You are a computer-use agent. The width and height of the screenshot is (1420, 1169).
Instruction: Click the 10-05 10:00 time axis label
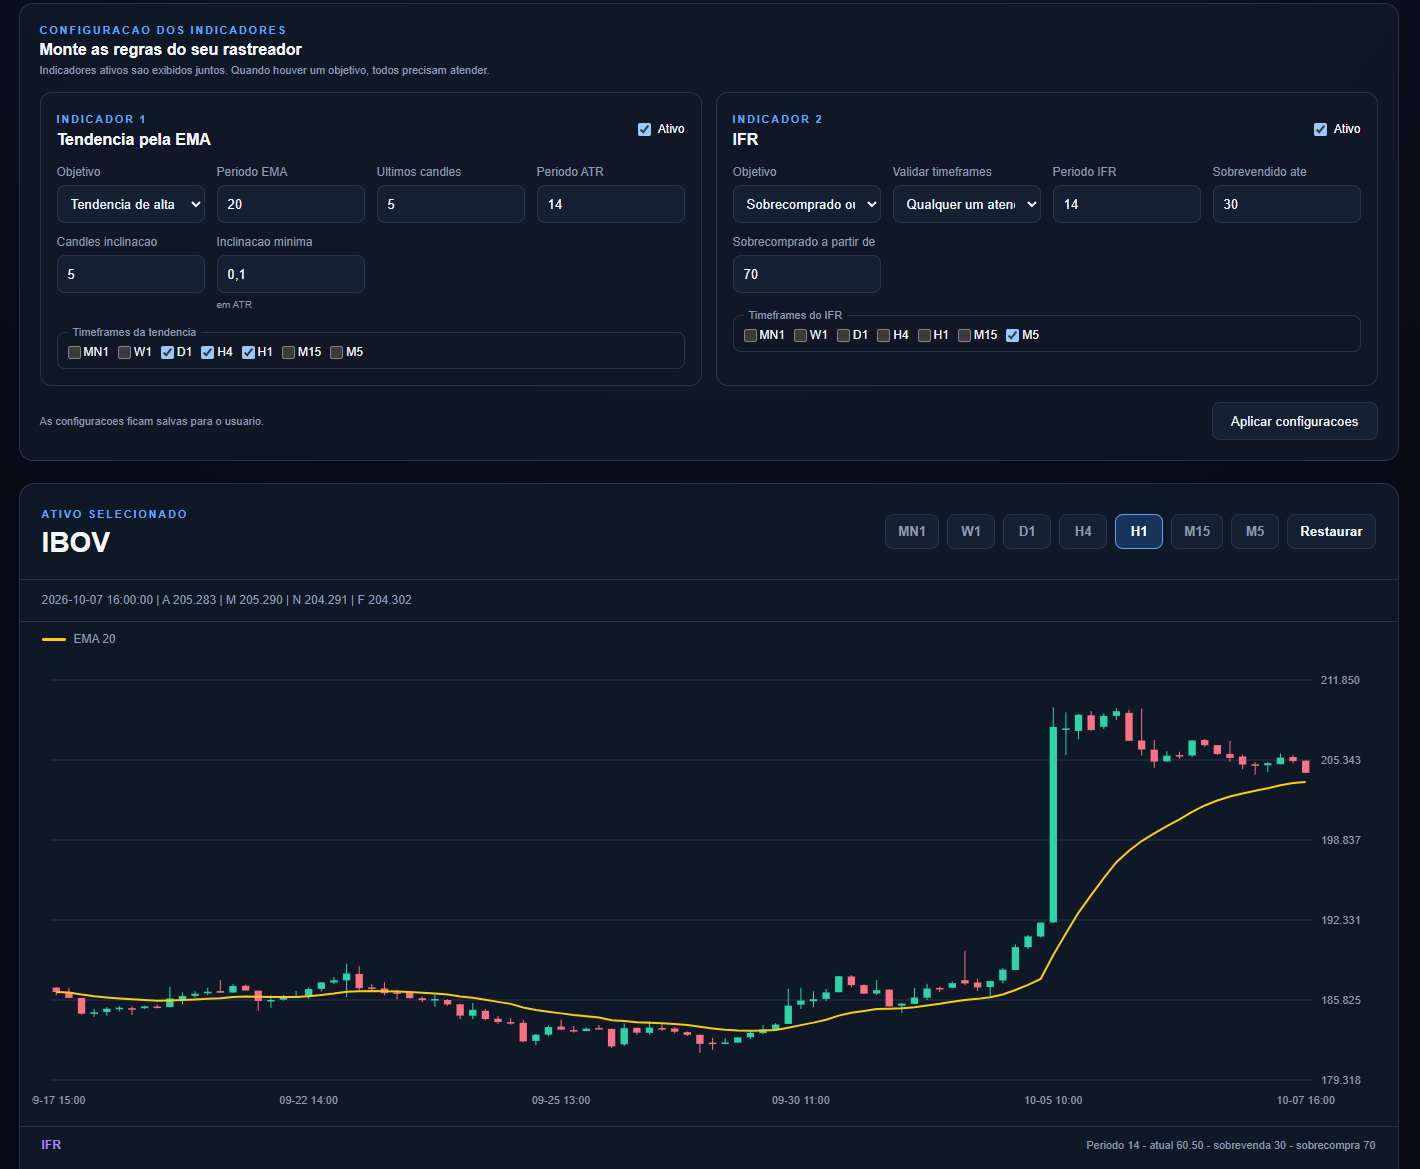coord(1053,1100)
